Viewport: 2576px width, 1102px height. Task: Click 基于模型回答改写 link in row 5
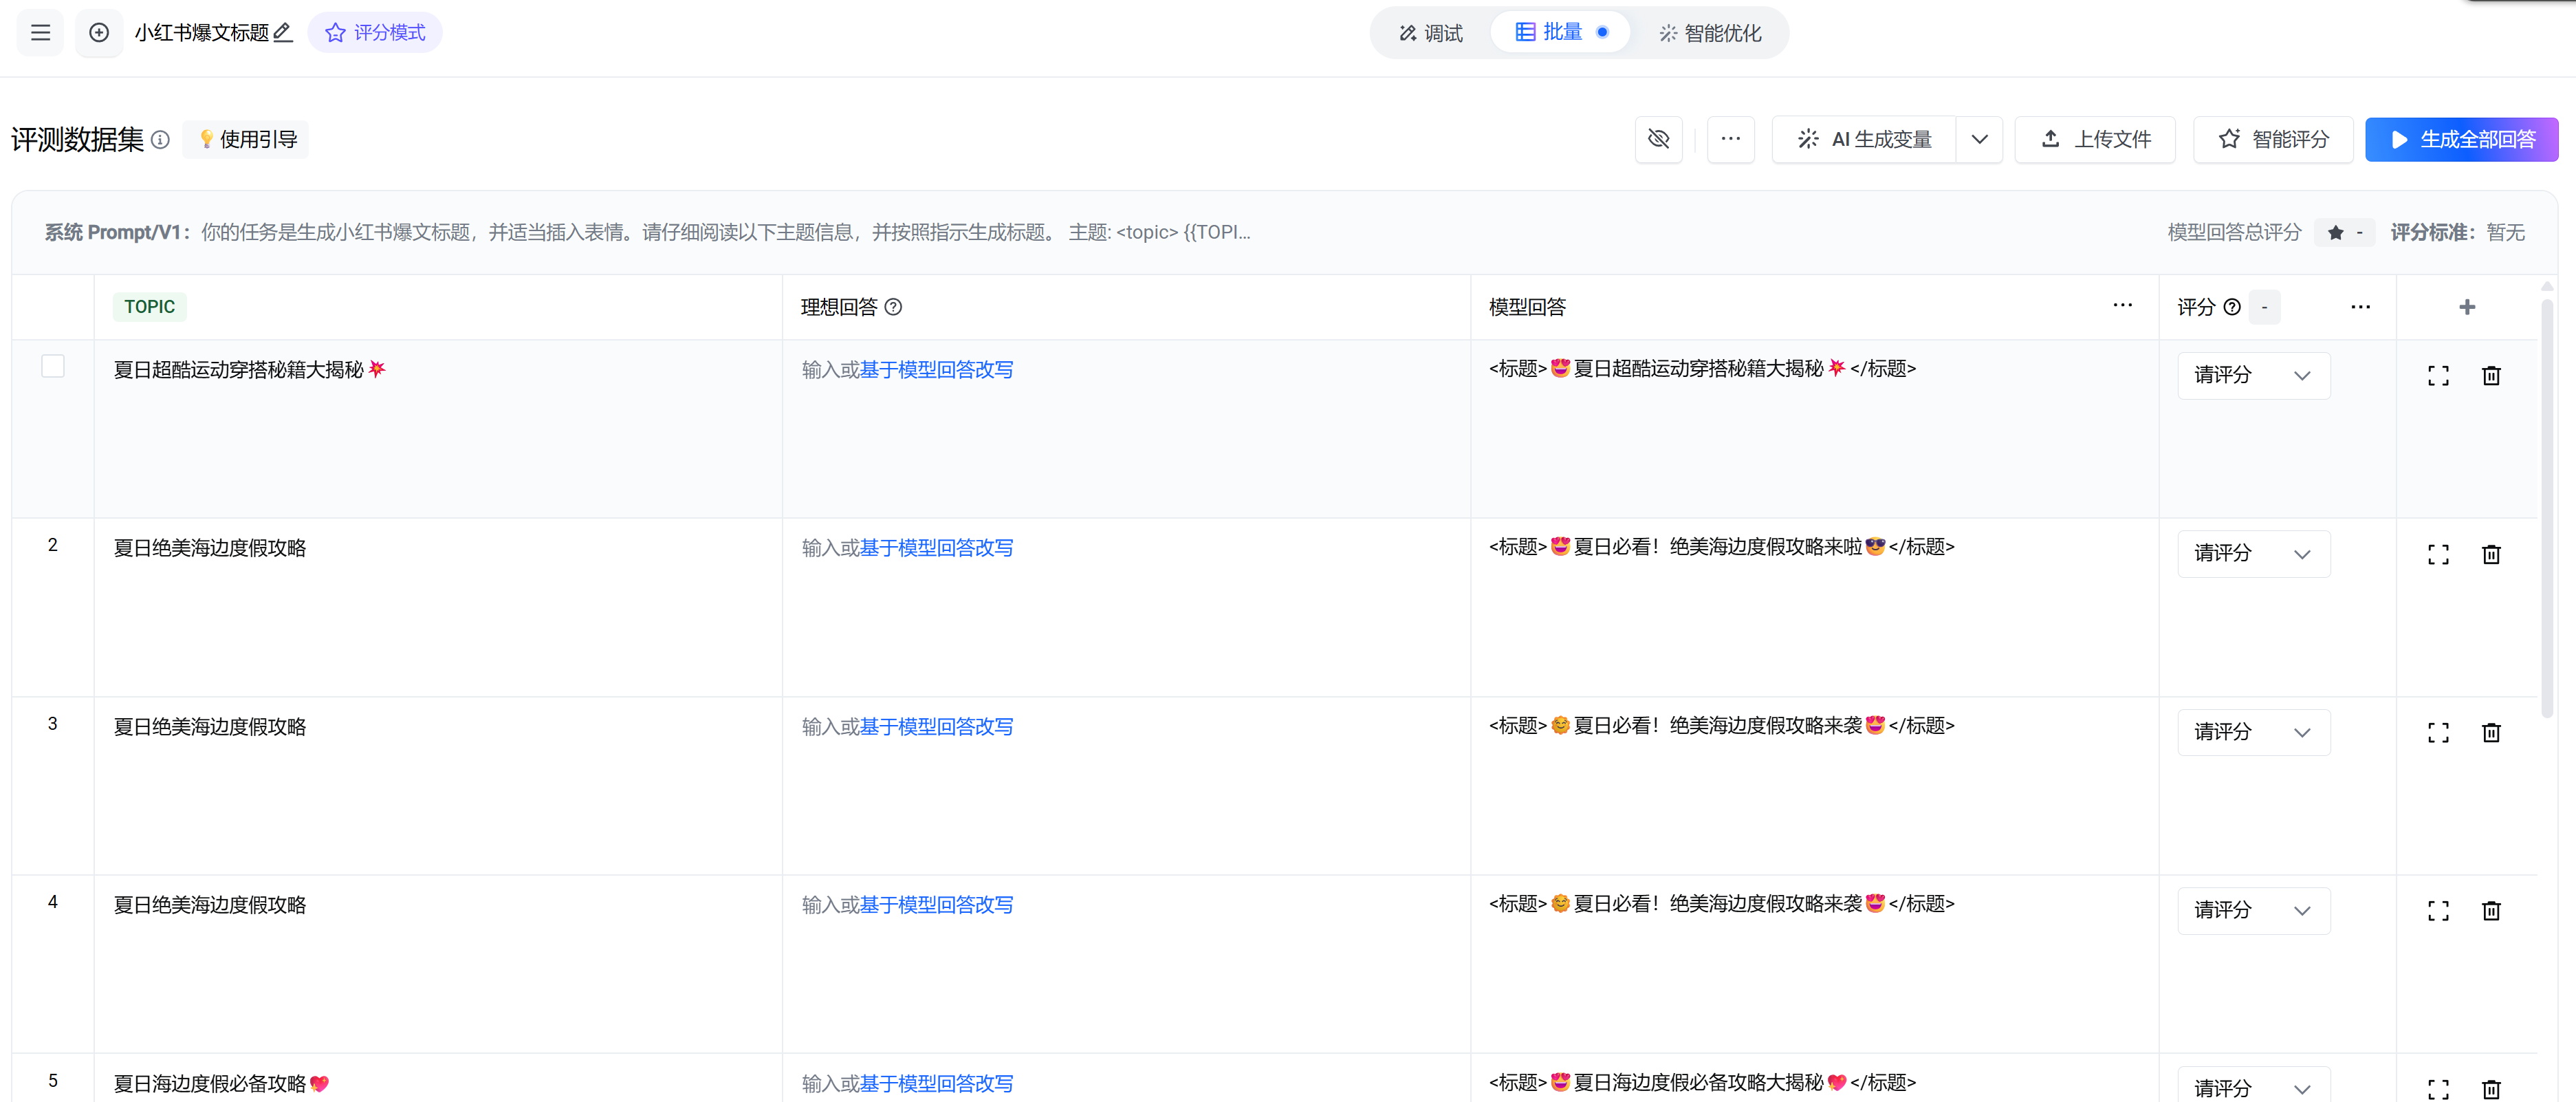point(936,1084)
